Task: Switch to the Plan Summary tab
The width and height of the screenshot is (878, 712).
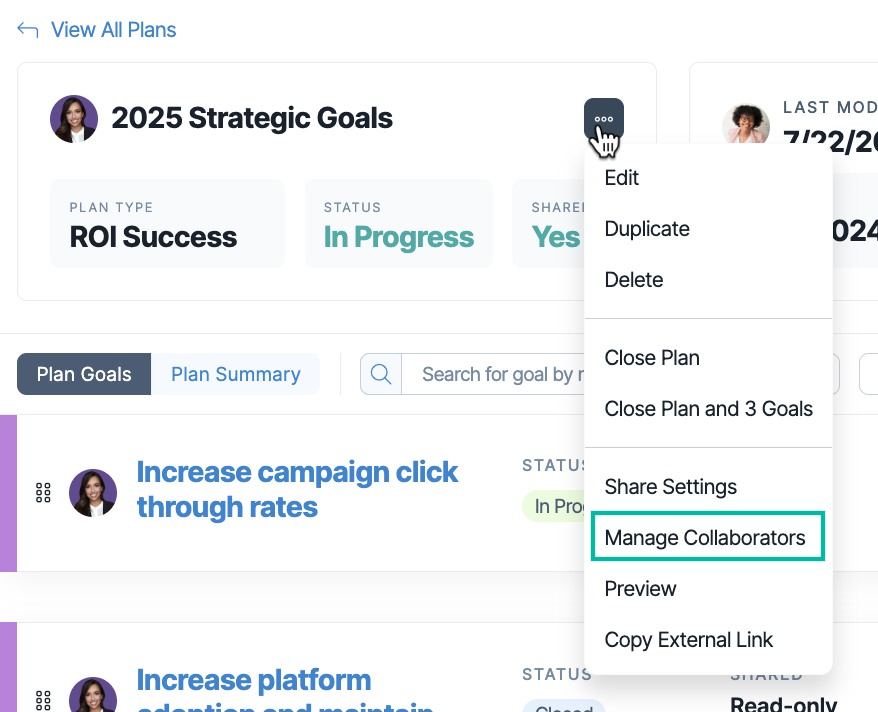Action: pyautogui.click(x=235, y=374)
